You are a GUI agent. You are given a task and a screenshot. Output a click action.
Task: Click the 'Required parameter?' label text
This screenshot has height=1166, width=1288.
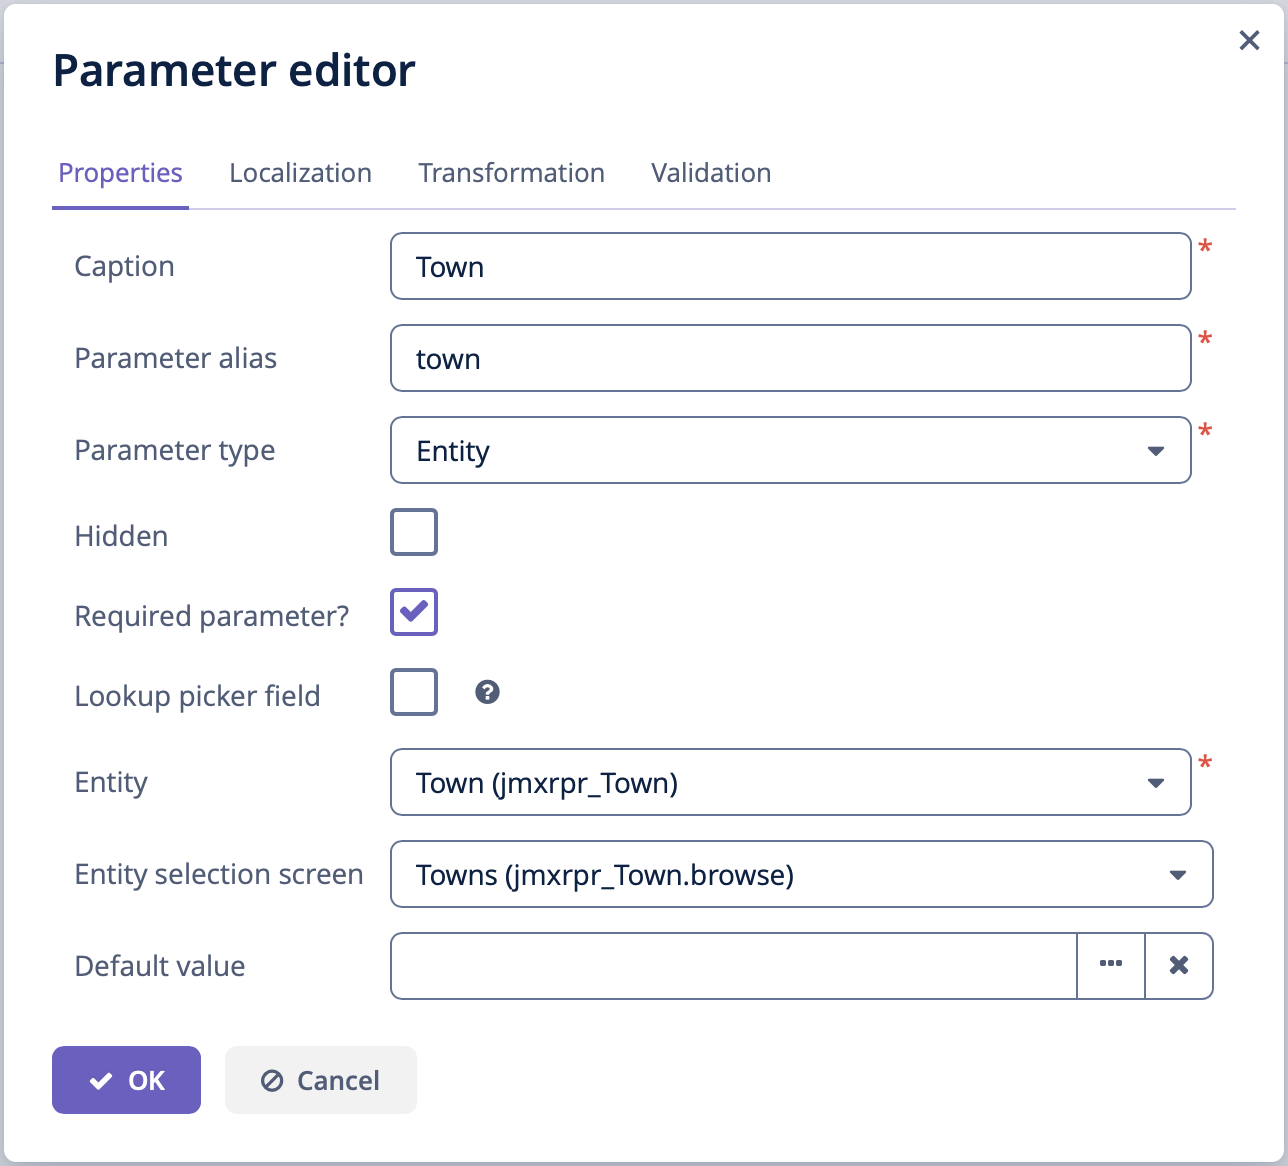click(x=212, y=616)
